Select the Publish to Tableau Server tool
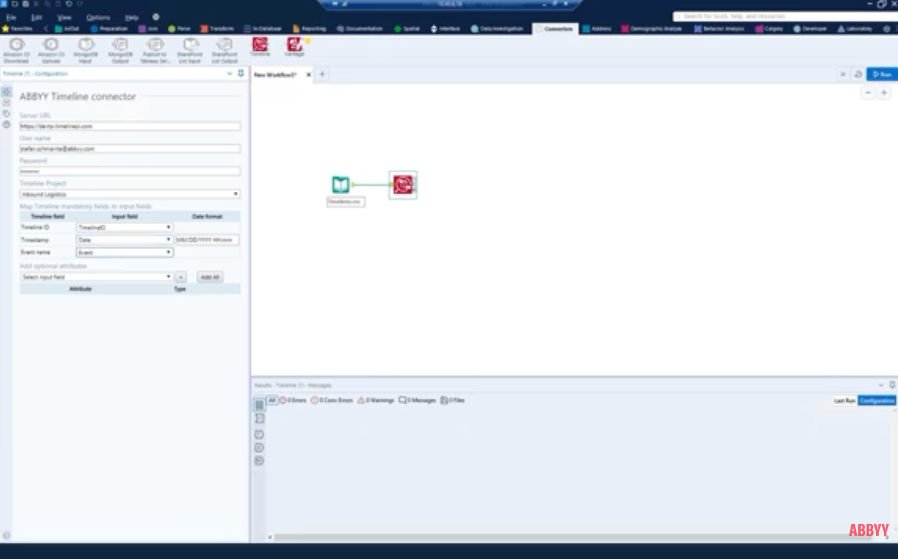This screenshot has width=898, height=559. point(155,50)
